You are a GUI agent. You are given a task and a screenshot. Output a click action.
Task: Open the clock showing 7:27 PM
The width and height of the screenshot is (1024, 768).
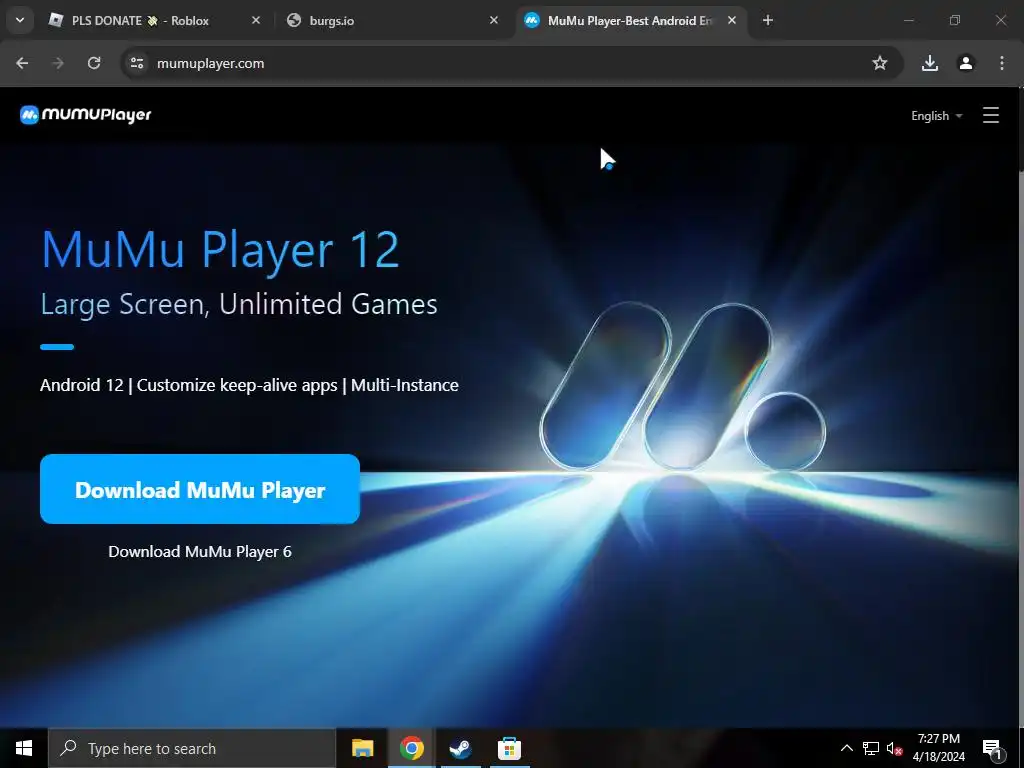tap(938, 748)
